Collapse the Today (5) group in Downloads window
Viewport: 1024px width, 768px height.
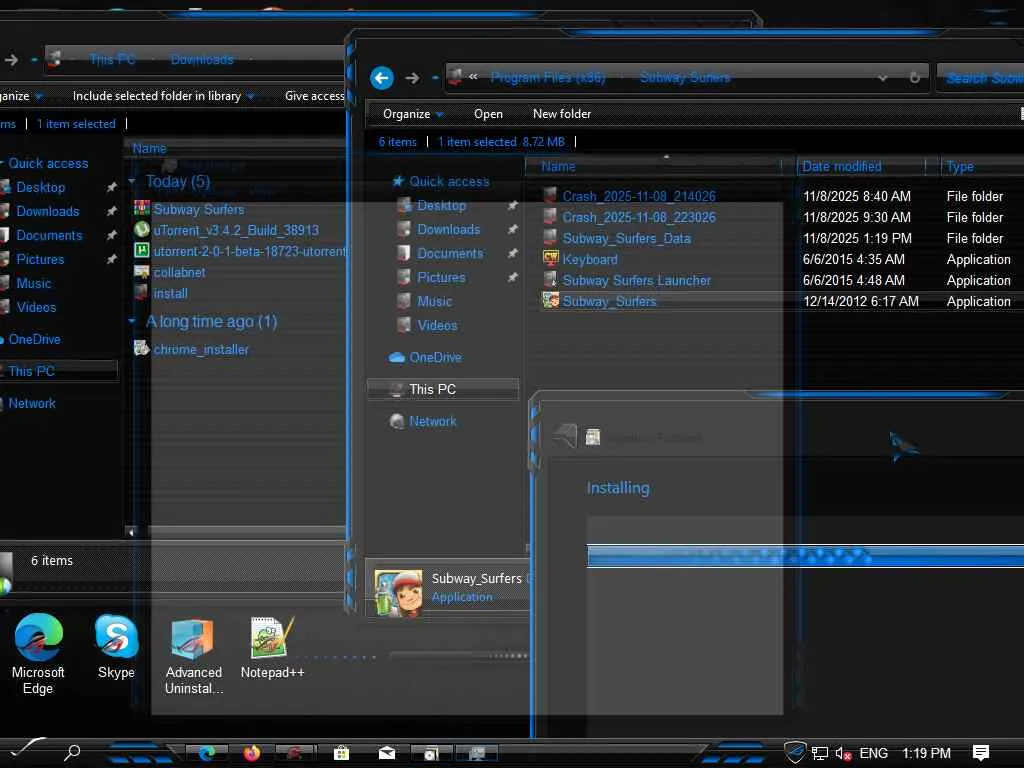tap(132, 181)
